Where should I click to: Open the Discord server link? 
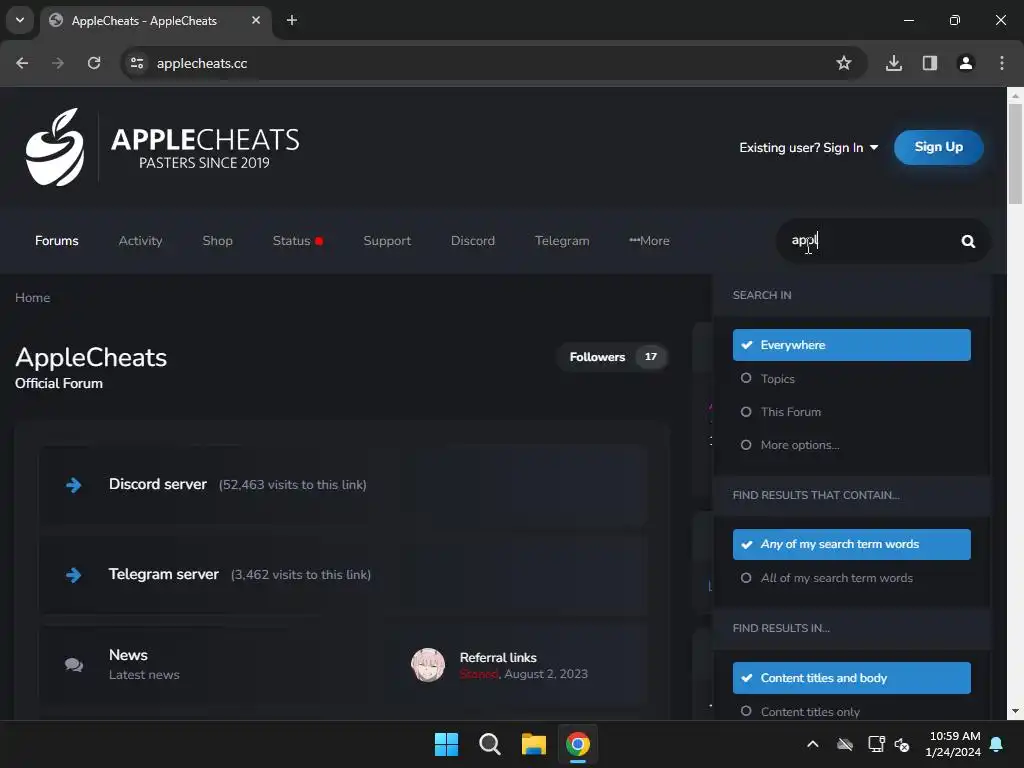pyautogui.click(x=157, y=485)
